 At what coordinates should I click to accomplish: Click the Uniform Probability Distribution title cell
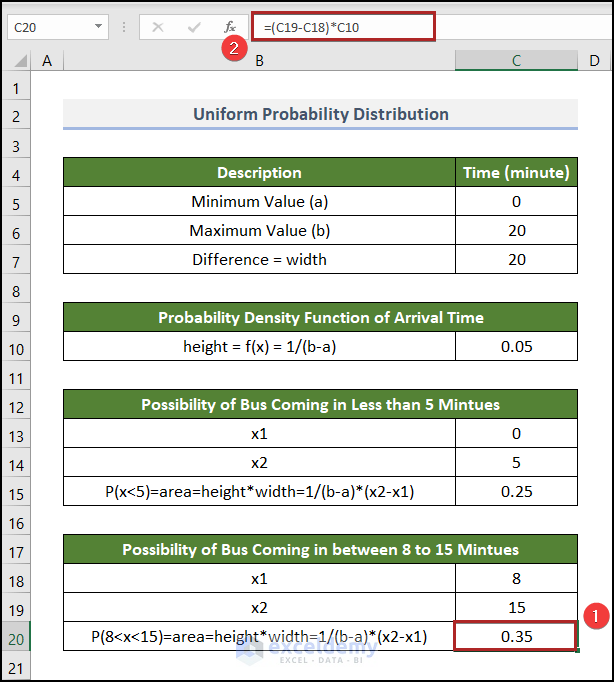click(x=320, y=114)
